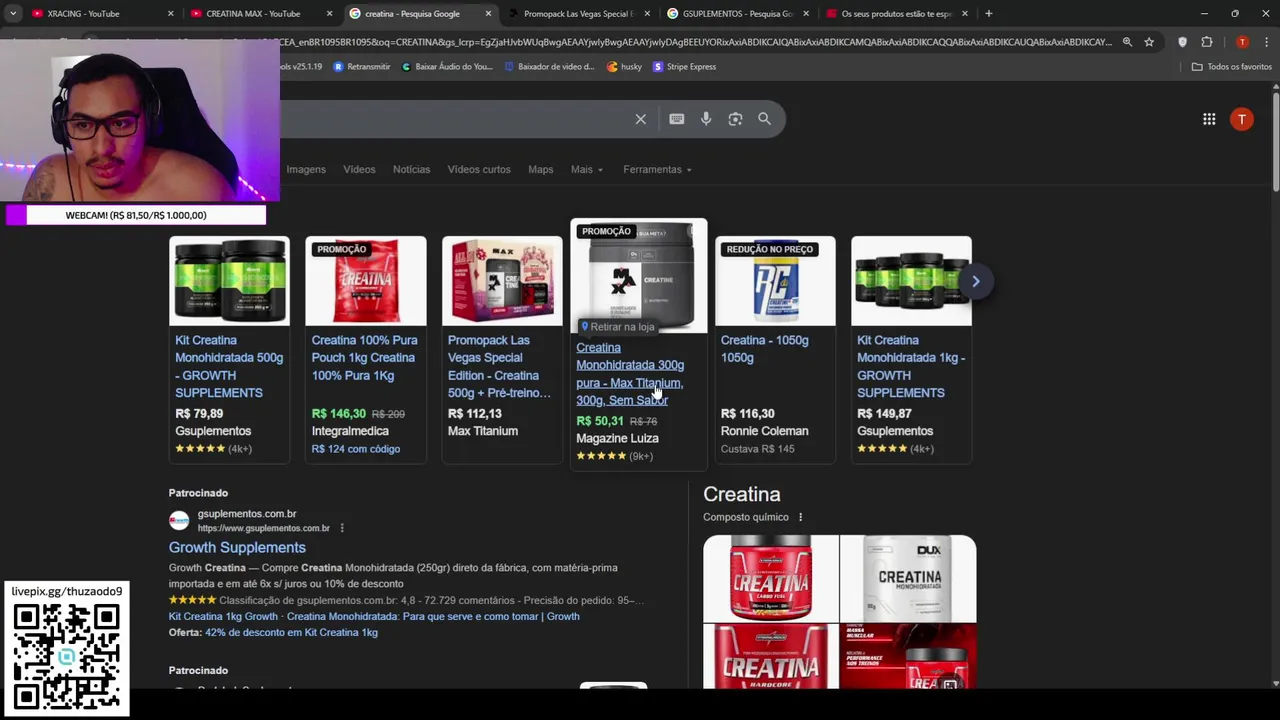Open the Google account avatar on the page
This screenshot has width=1280, height=720.
click(1241, 119)
